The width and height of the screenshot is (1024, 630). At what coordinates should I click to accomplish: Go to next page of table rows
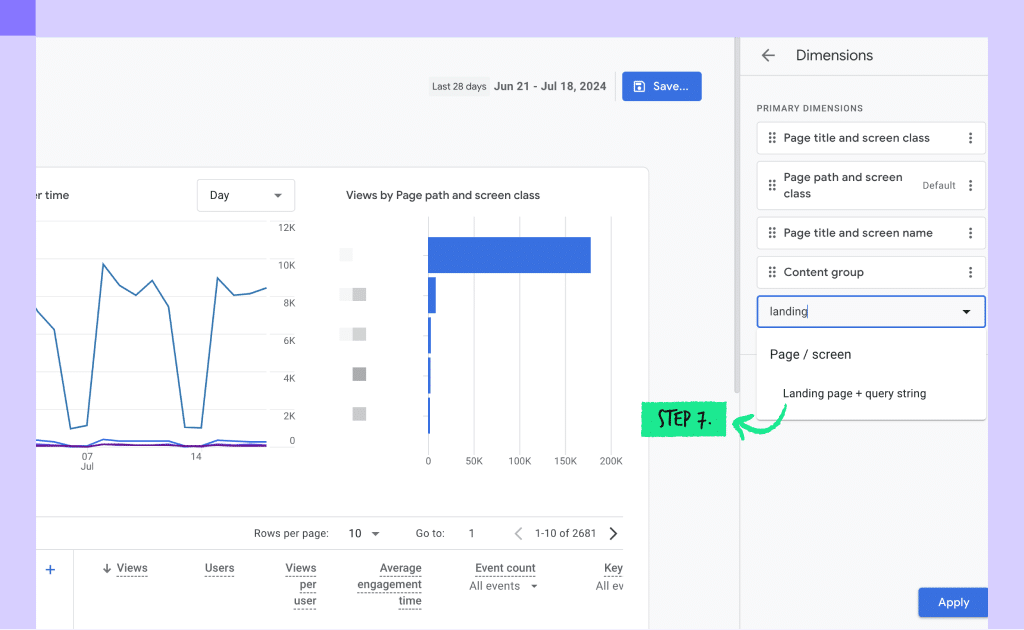(x=613, y=533)
